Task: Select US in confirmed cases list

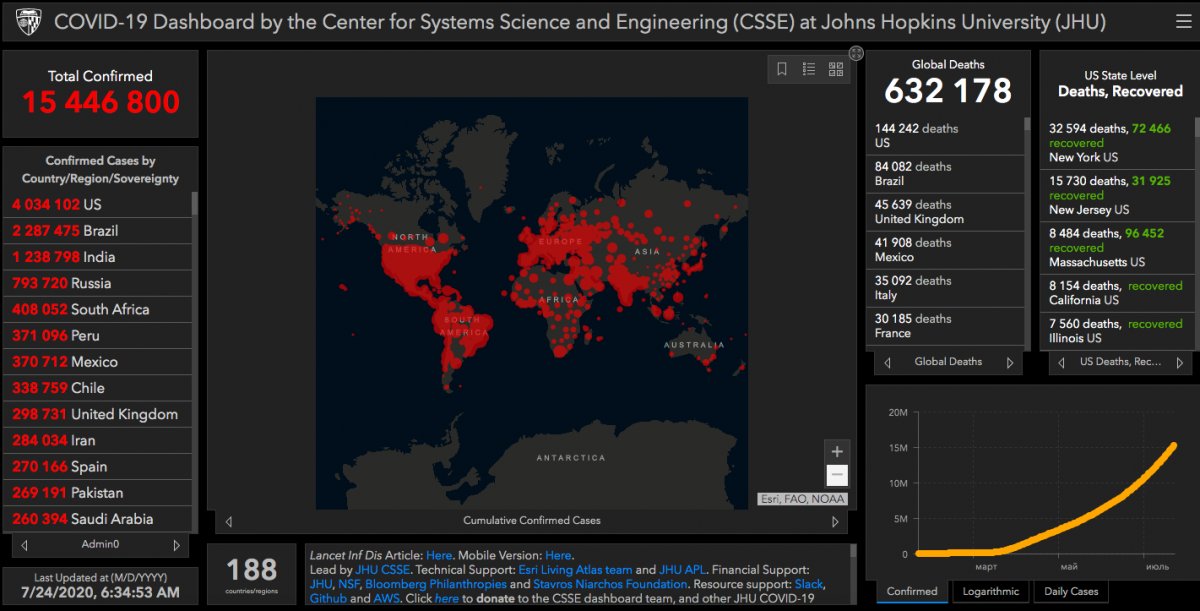Action: click(98, 204)
